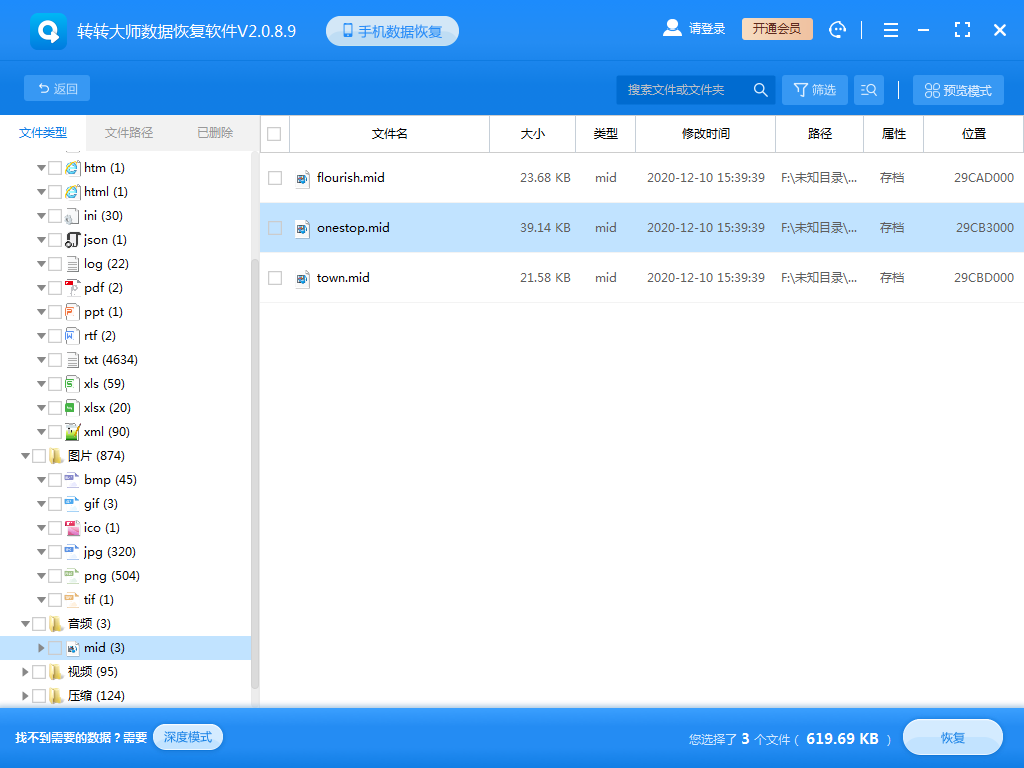The width and height of the screenshot is (1024, 768).
Task: Expand the 视频 (95) folder node
Action: coord(24,671)
